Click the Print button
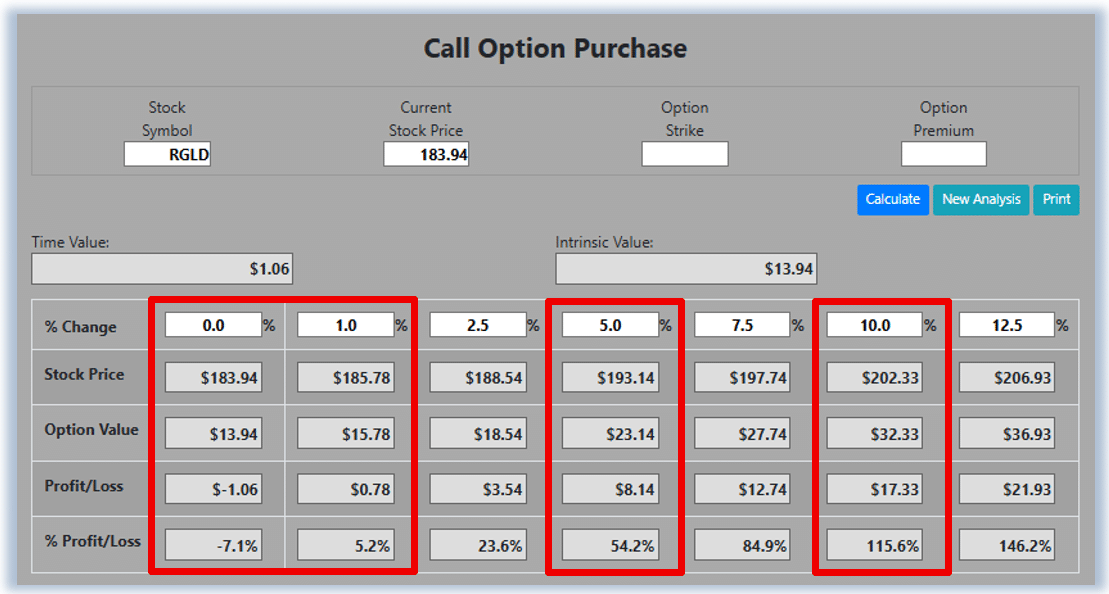Image resolution: width=1109 pixels, height=594 pixels. tap(1056, 199)
